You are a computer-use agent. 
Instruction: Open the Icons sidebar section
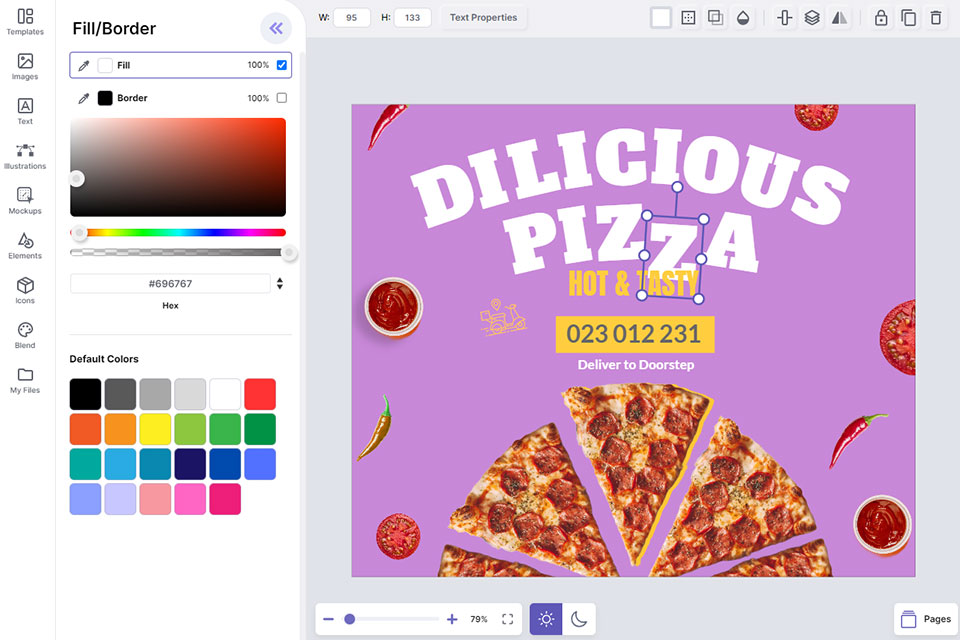(x=25, y=290)
